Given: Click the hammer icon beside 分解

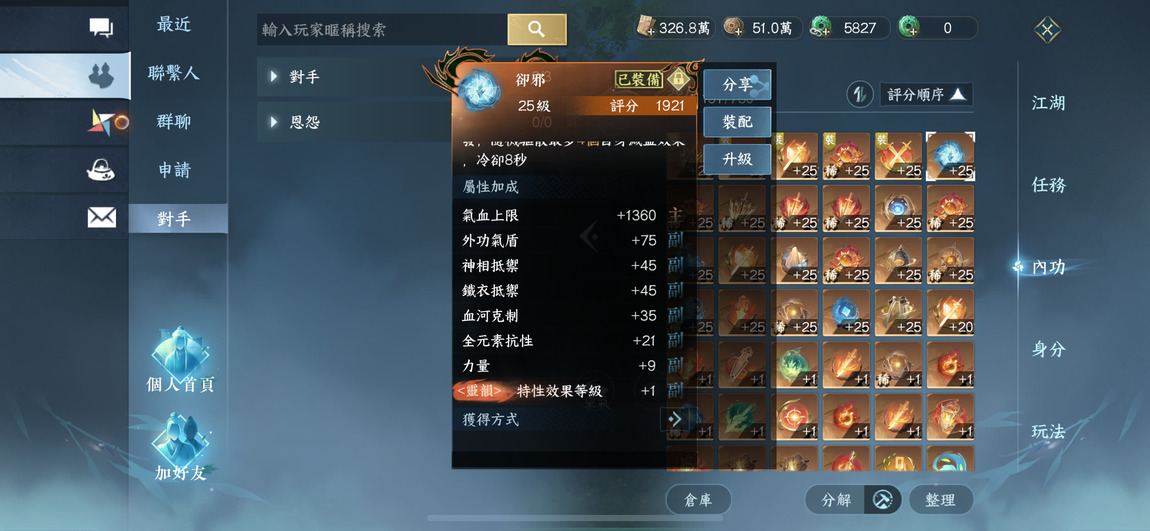Looking at the screenshot, I should pyautogui.click(x=882, y=500).
